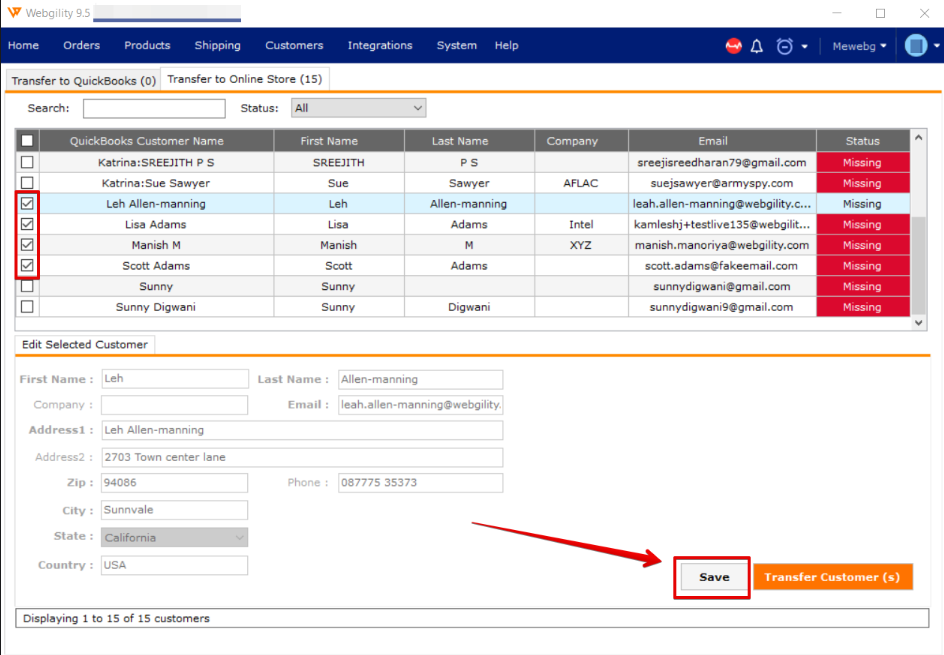Click the customer list scroll down arrow
Viewport: 944px width, 655px height.
click(918, 323)
